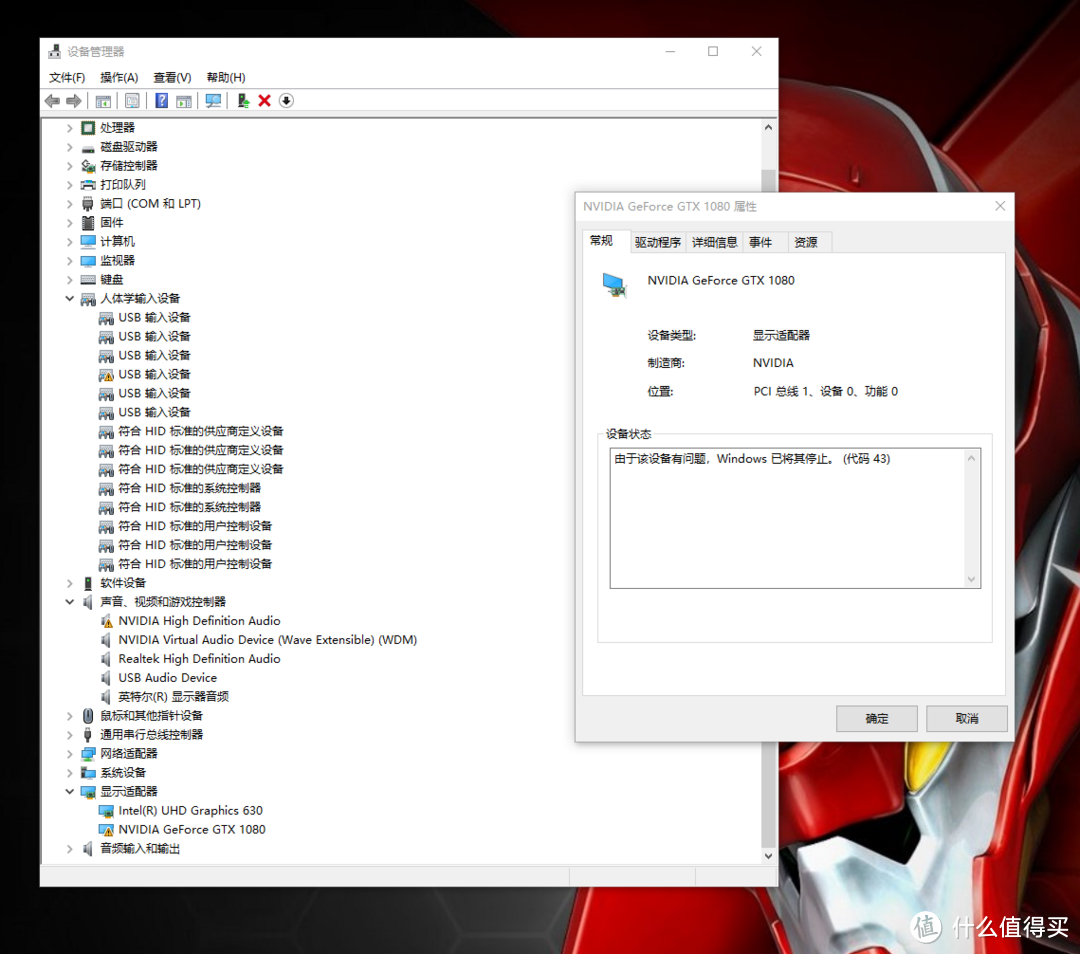The width and height of the screenshot is (1080, 954).
Task: Select NVIDIA GeForce GTX 1080 warning device
Action: pos(191,829)
